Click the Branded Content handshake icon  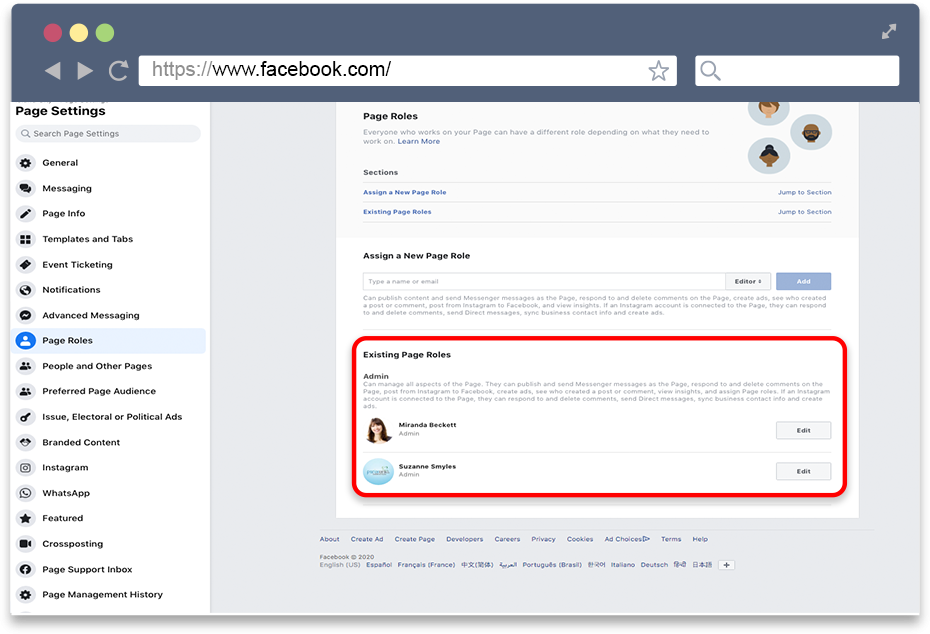(26, 442)
